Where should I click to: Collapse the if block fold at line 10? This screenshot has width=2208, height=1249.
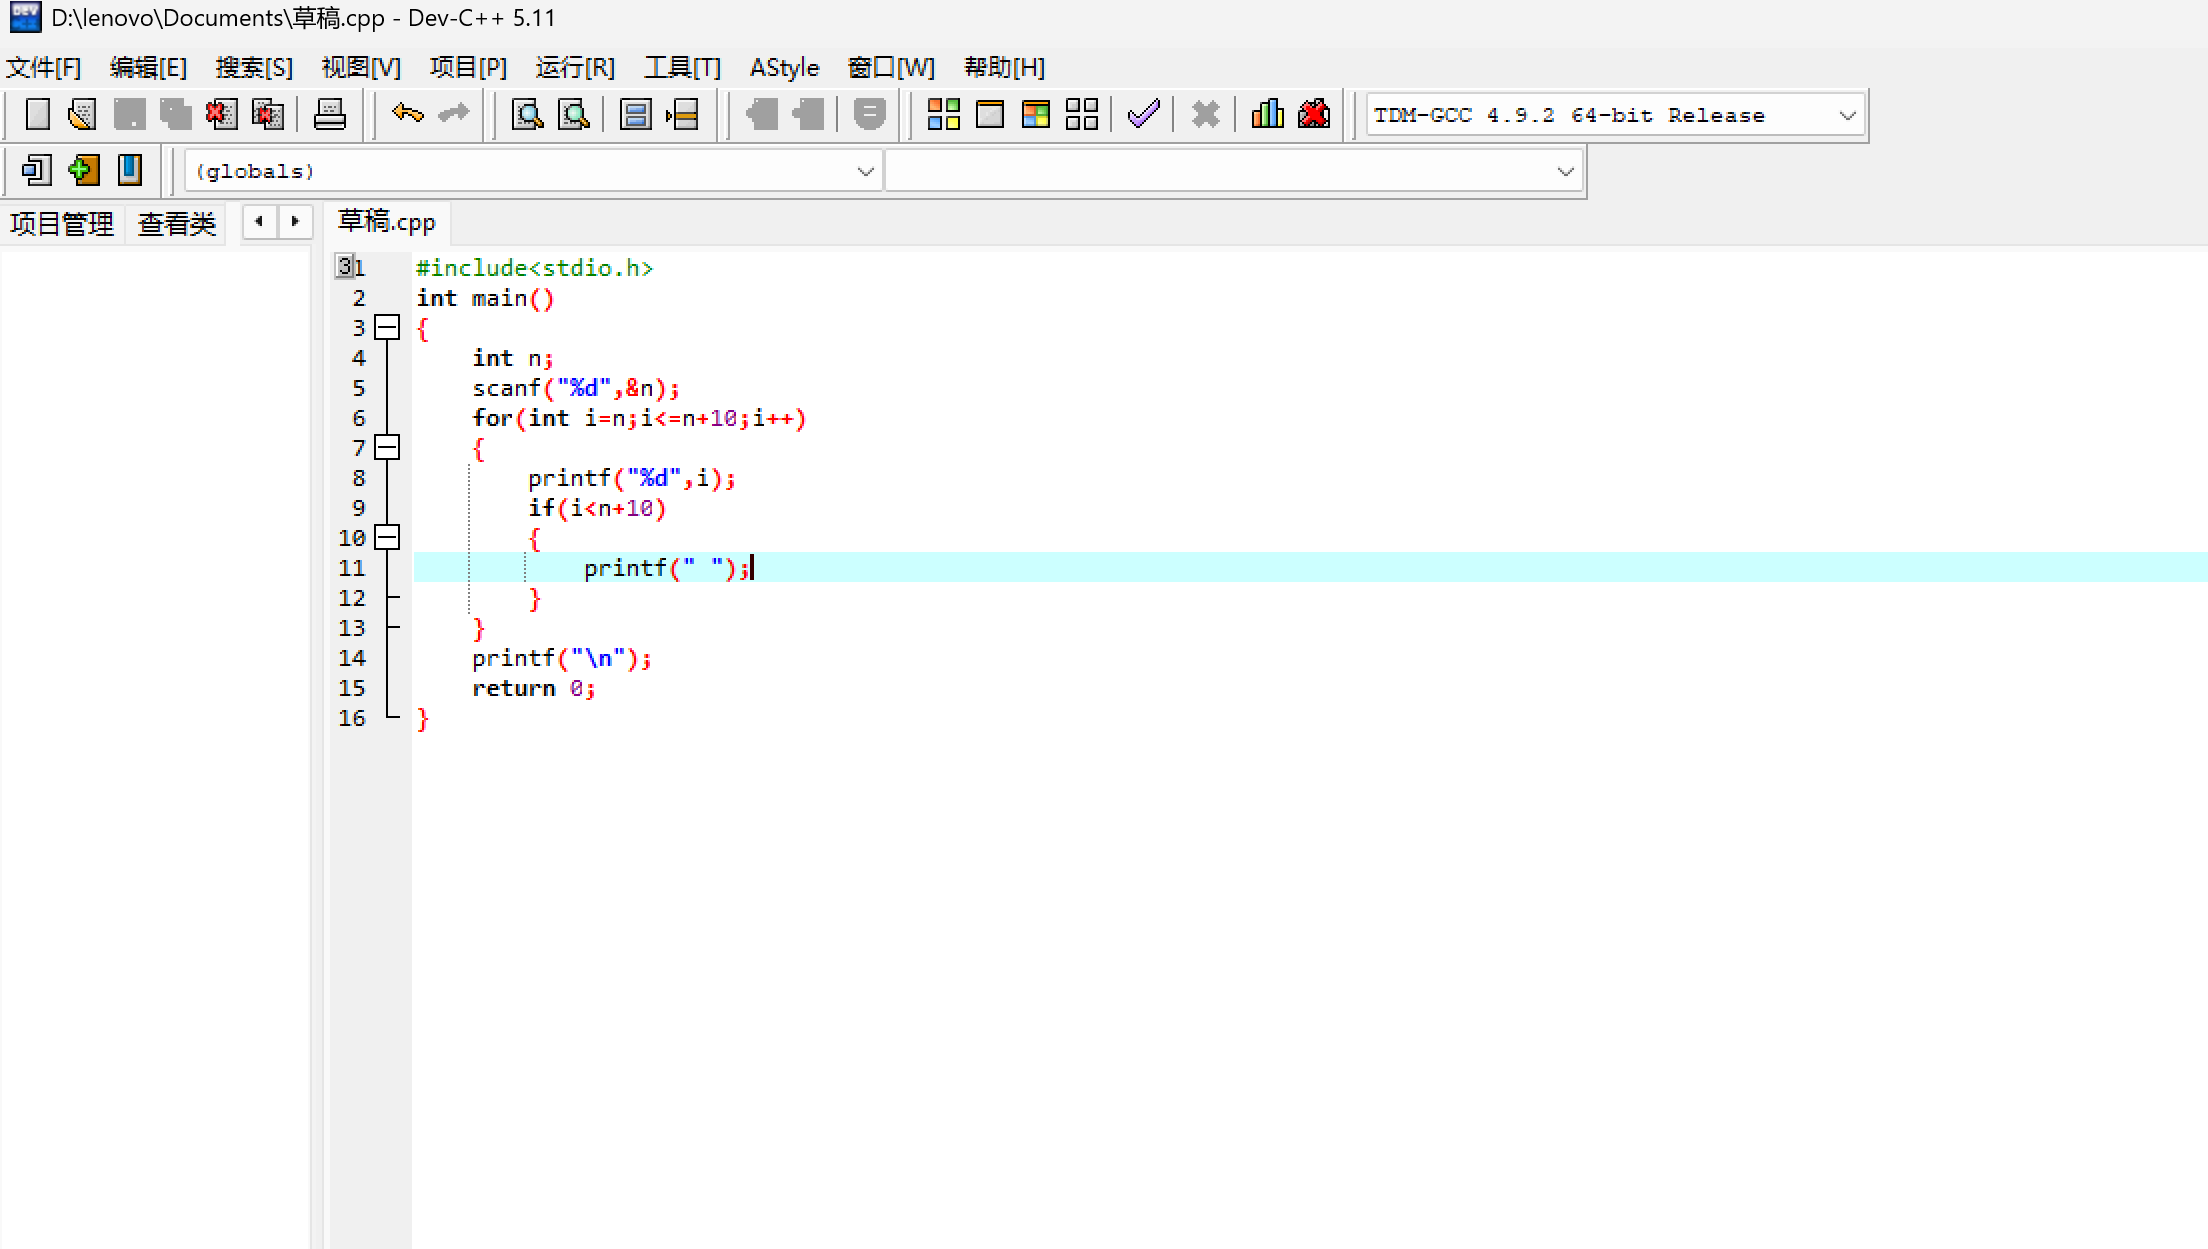[387, 537]
